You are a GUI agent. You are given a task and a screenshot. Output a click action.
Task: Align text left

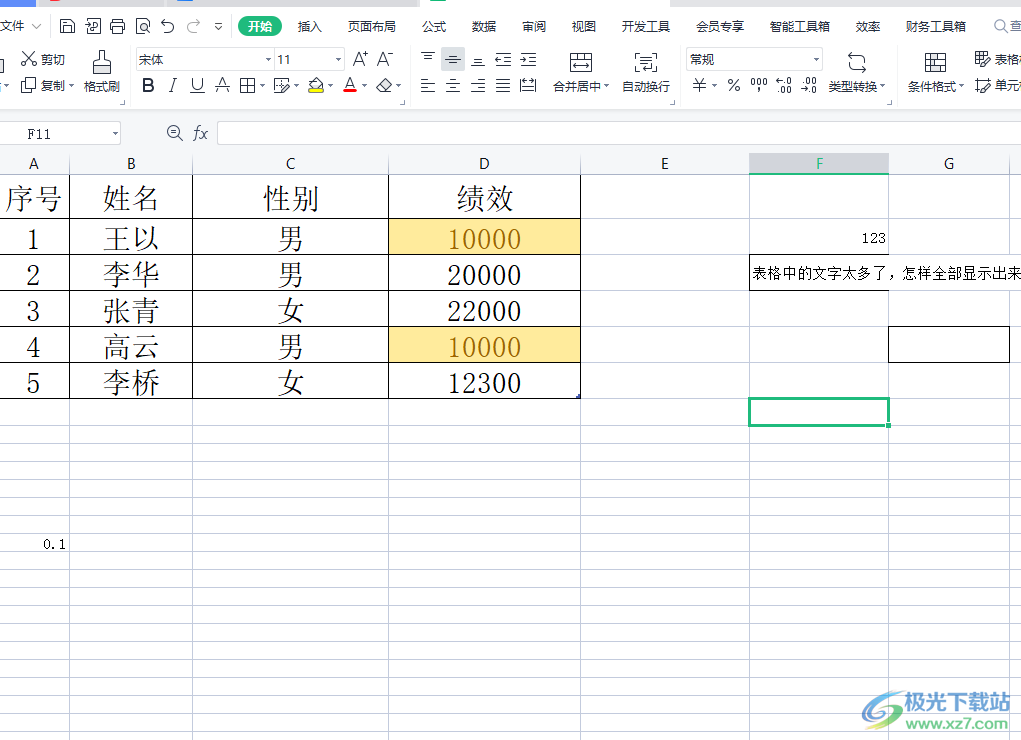(428, 85)
